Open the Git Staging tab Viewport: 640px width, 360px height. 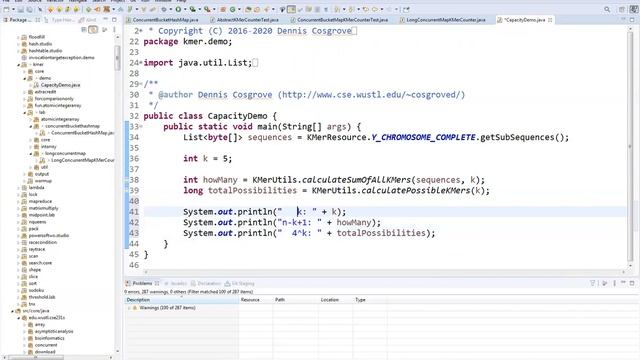pos(240,283)
